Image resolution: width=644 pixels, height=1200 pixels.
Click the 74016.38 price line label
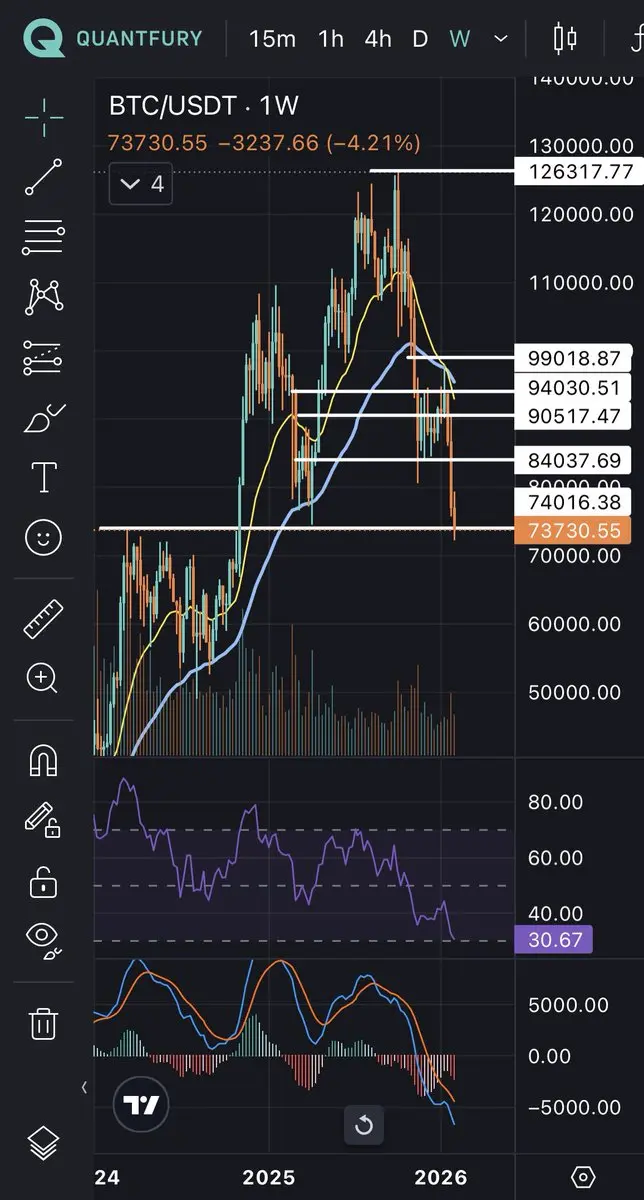pos(574,502)
